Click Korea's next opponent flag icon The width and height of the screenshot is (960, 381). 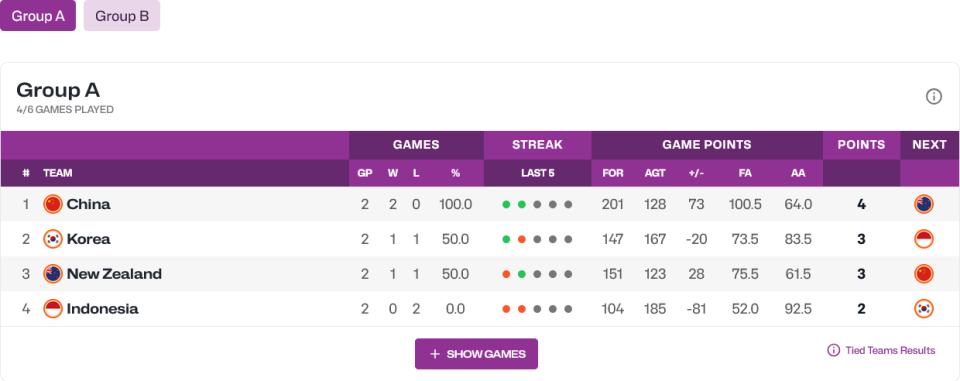pyautogui.click(x=924, y=239)
